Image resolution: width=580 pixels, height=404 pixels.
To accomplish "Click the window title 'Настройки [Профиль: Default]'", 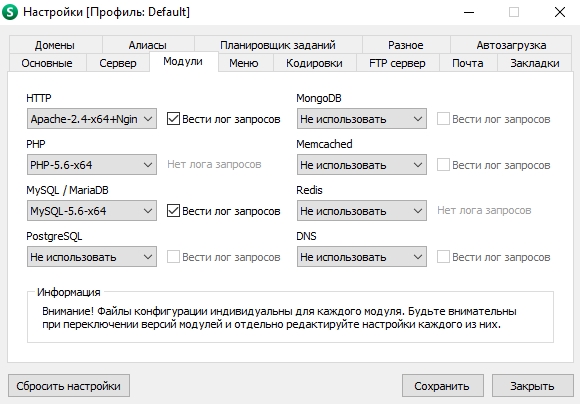I will tap(107, 12).
